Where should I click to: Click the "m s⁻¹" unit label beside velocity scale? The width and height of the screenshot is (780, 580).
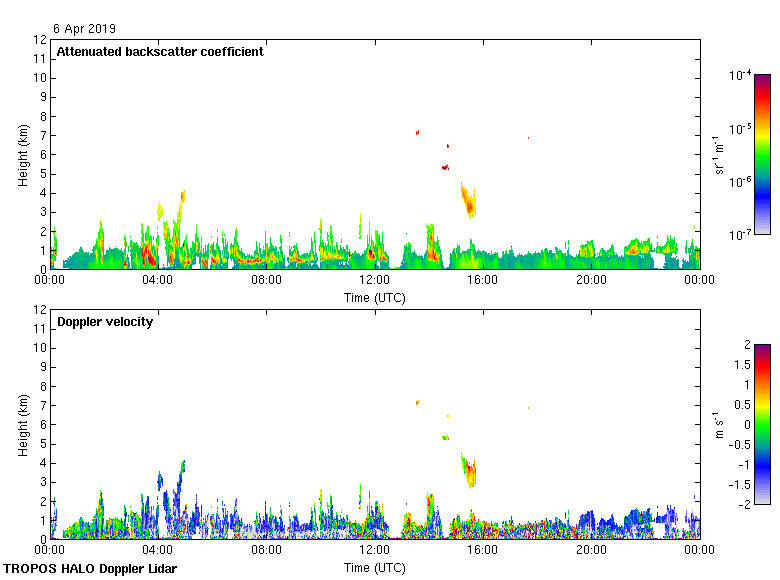(718, 424)
